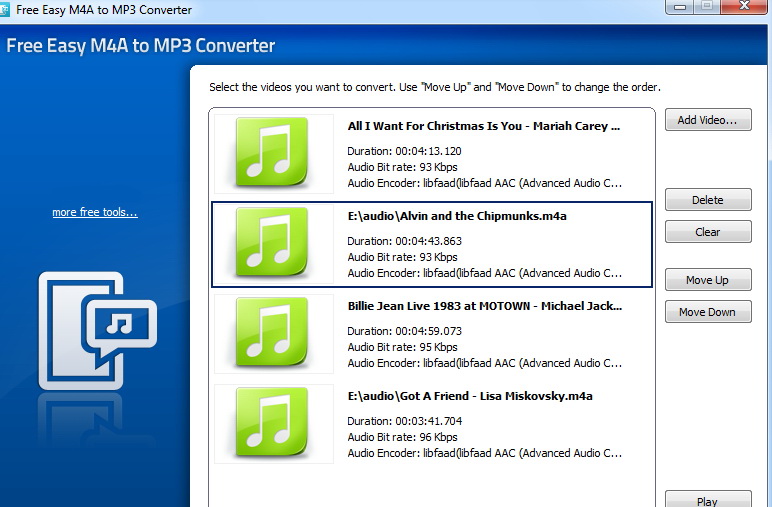The image size is (772, 507).
Task: Select "All I Want For Christmas Is You" title
Action: pos(483,126)
